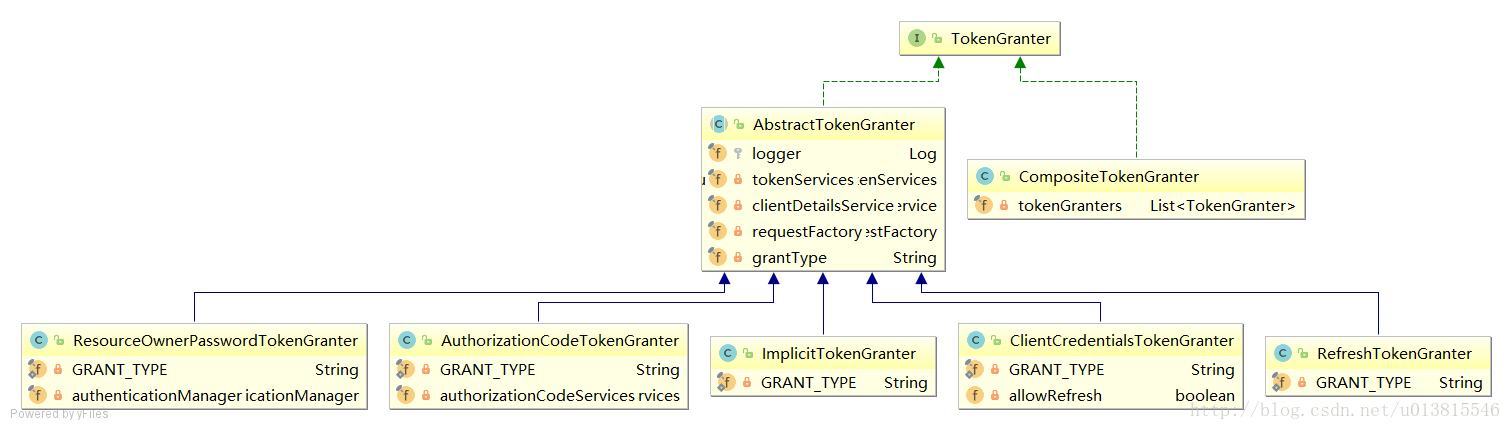1512x430 pixels.
Task: Click the lock icon beside GRANT_TYPE in ClientCredentialsTokenGranter
Action: click(995, 370)
